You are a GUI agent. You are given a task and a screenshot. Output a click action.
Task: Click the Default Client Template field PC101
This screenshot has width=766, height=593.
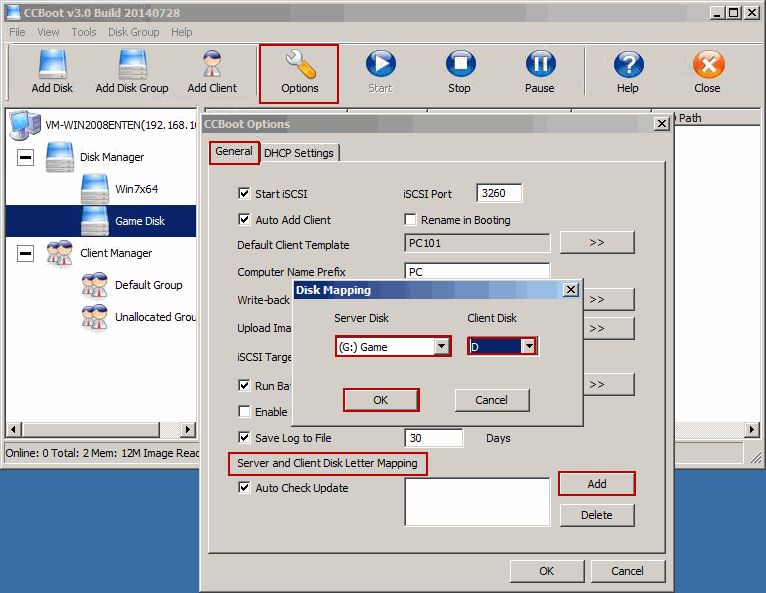(477, 243)
